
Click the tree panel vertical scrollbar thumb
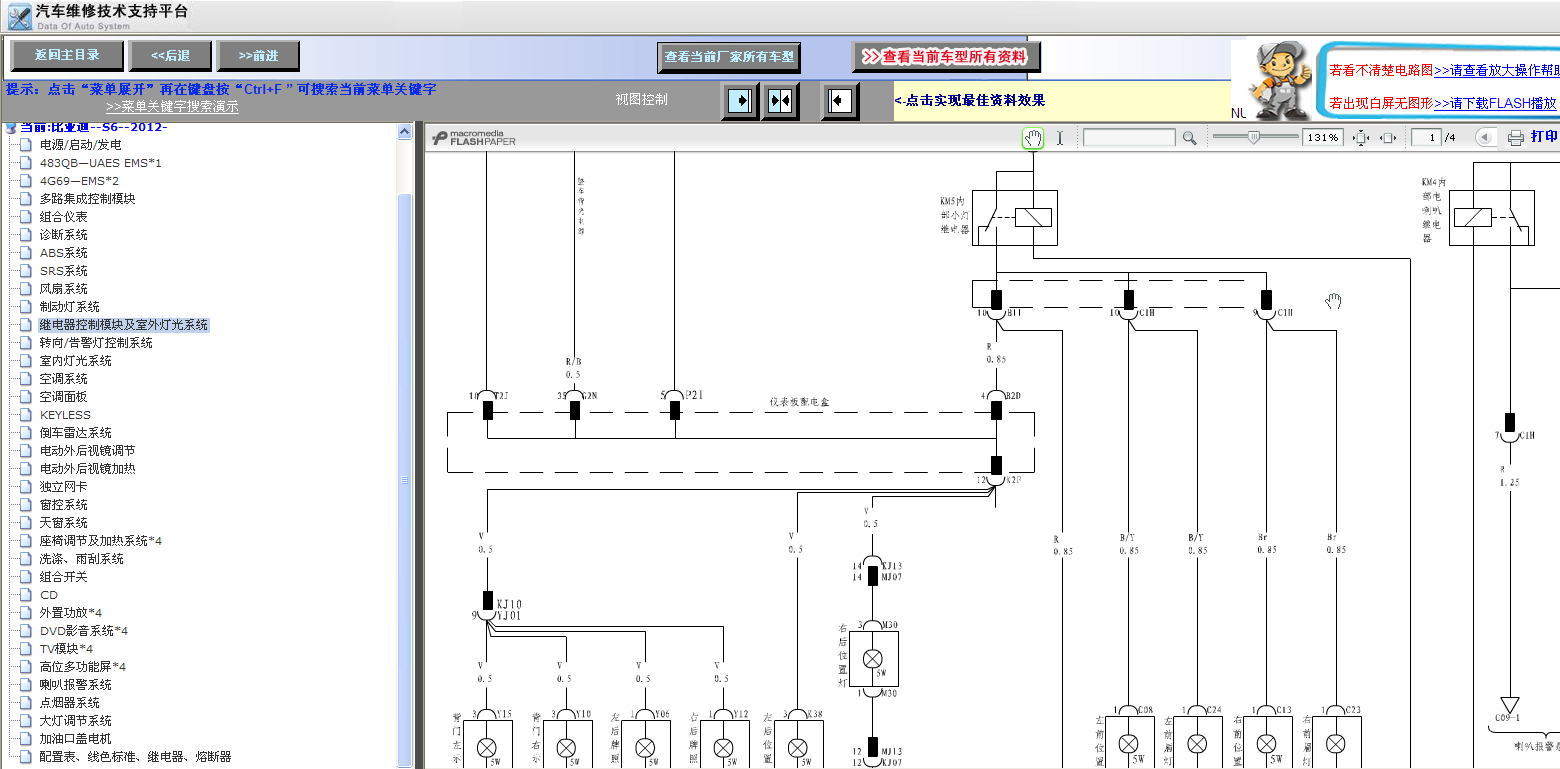405,480
